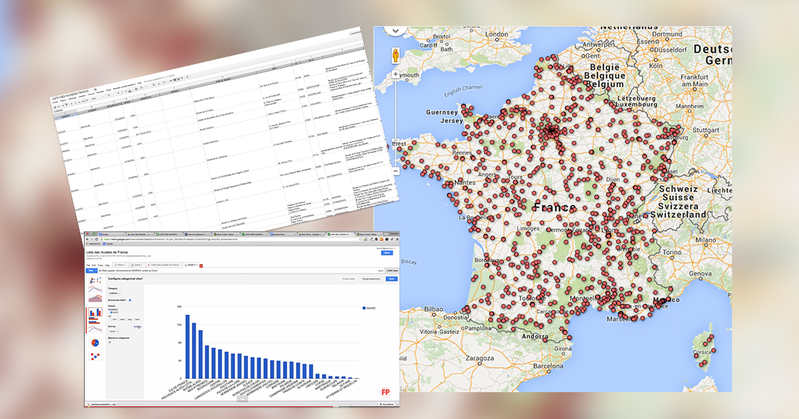Viewport: 799px width, 419px height.
Task: Select the line chart type icon
Action: pos(95,289)
